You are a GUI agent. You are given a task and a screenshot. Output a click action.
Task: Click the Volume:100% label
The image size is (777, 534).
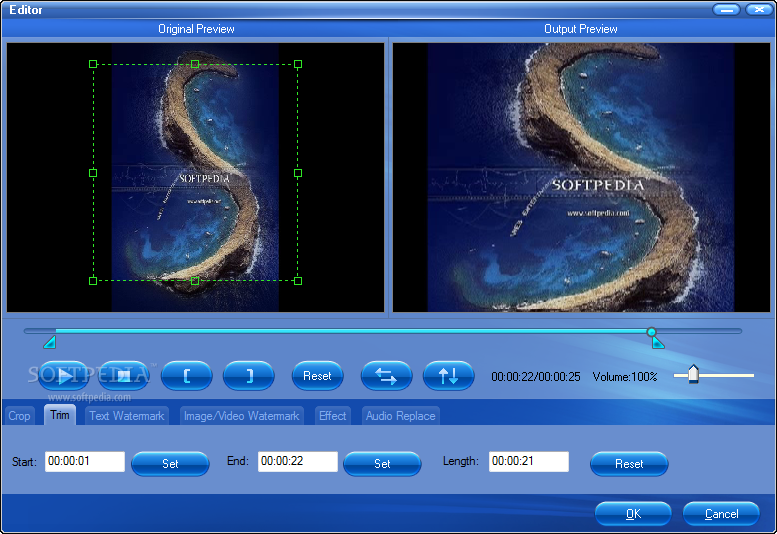[x=625, y=377]
